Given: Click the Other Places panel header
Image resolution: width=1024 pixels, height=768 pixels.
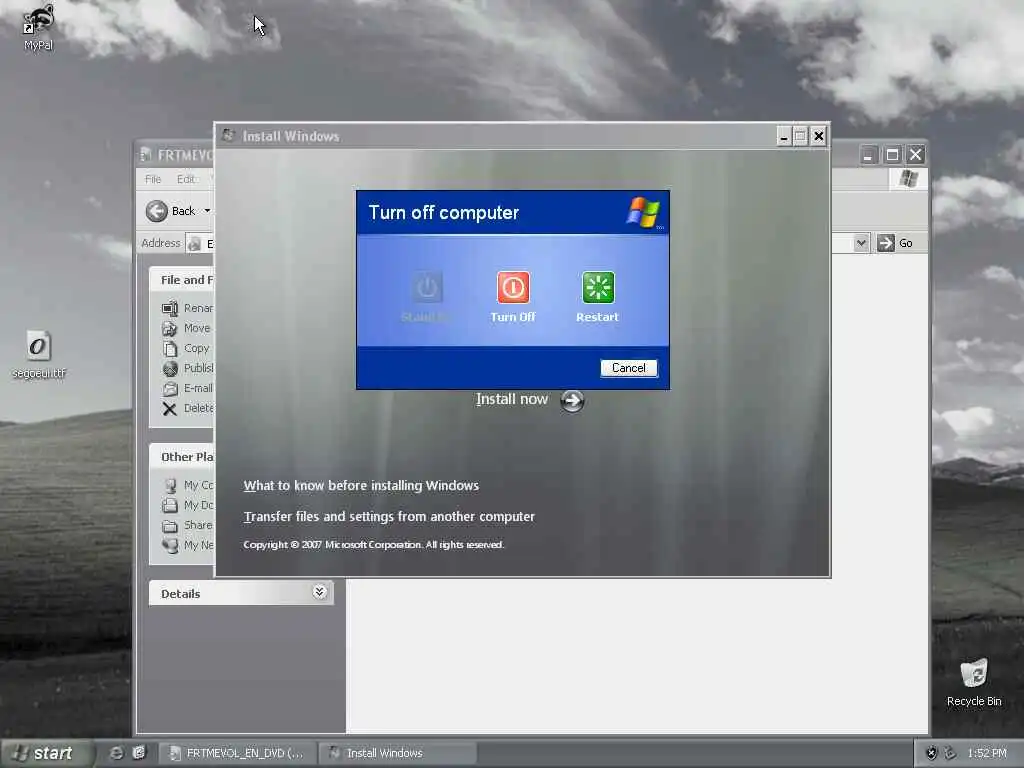Looking at the screenshot, I should click(182, 456).
